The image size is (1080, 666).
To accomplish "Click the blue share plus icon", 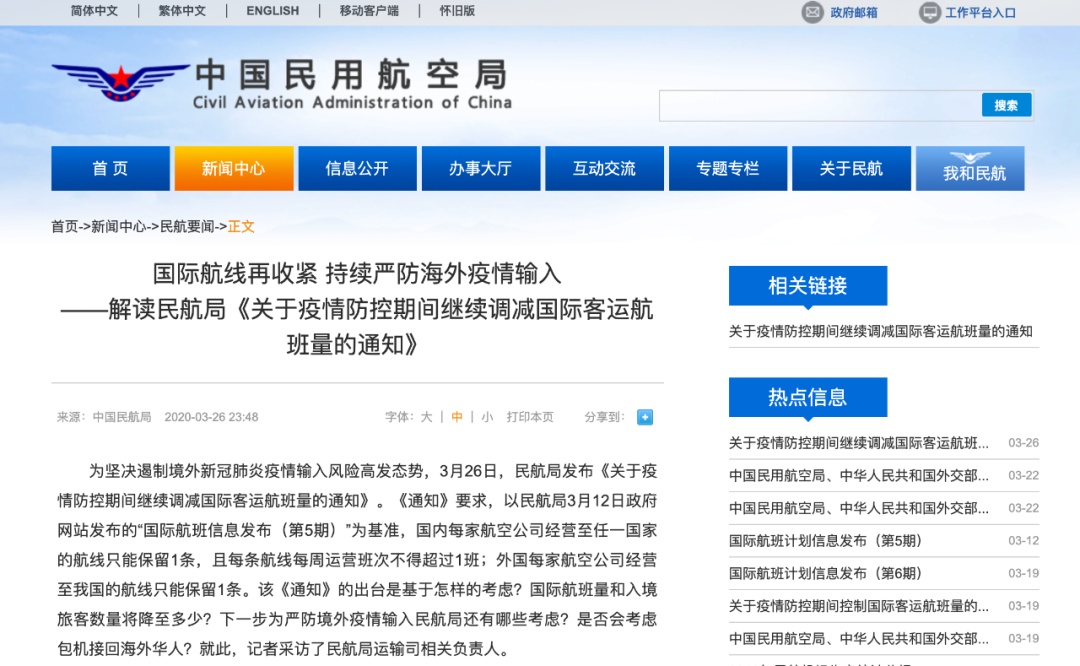I will [x=645, y=417].
